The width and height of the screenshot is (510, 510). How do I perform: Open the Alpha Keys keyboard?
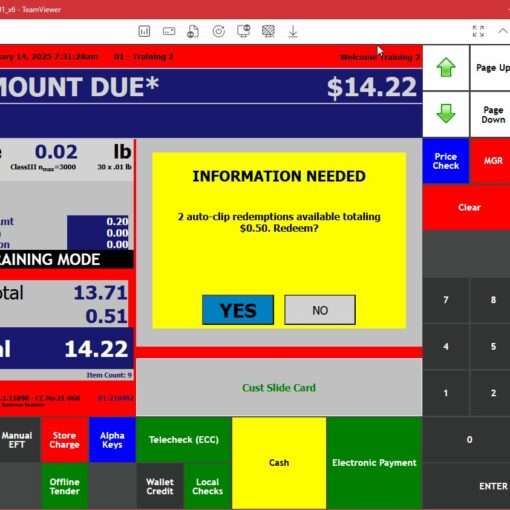112,440
